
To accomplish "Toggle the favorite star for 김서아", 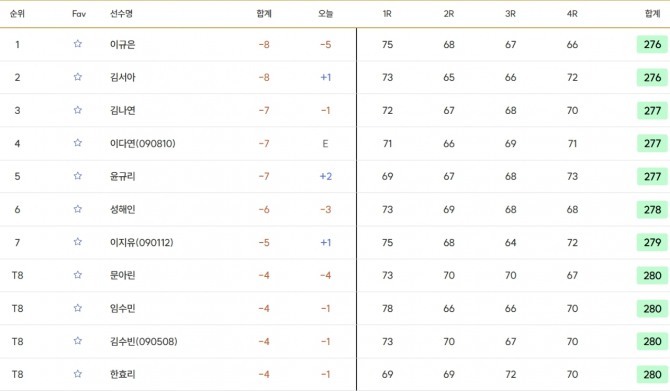I will (77, 77).
